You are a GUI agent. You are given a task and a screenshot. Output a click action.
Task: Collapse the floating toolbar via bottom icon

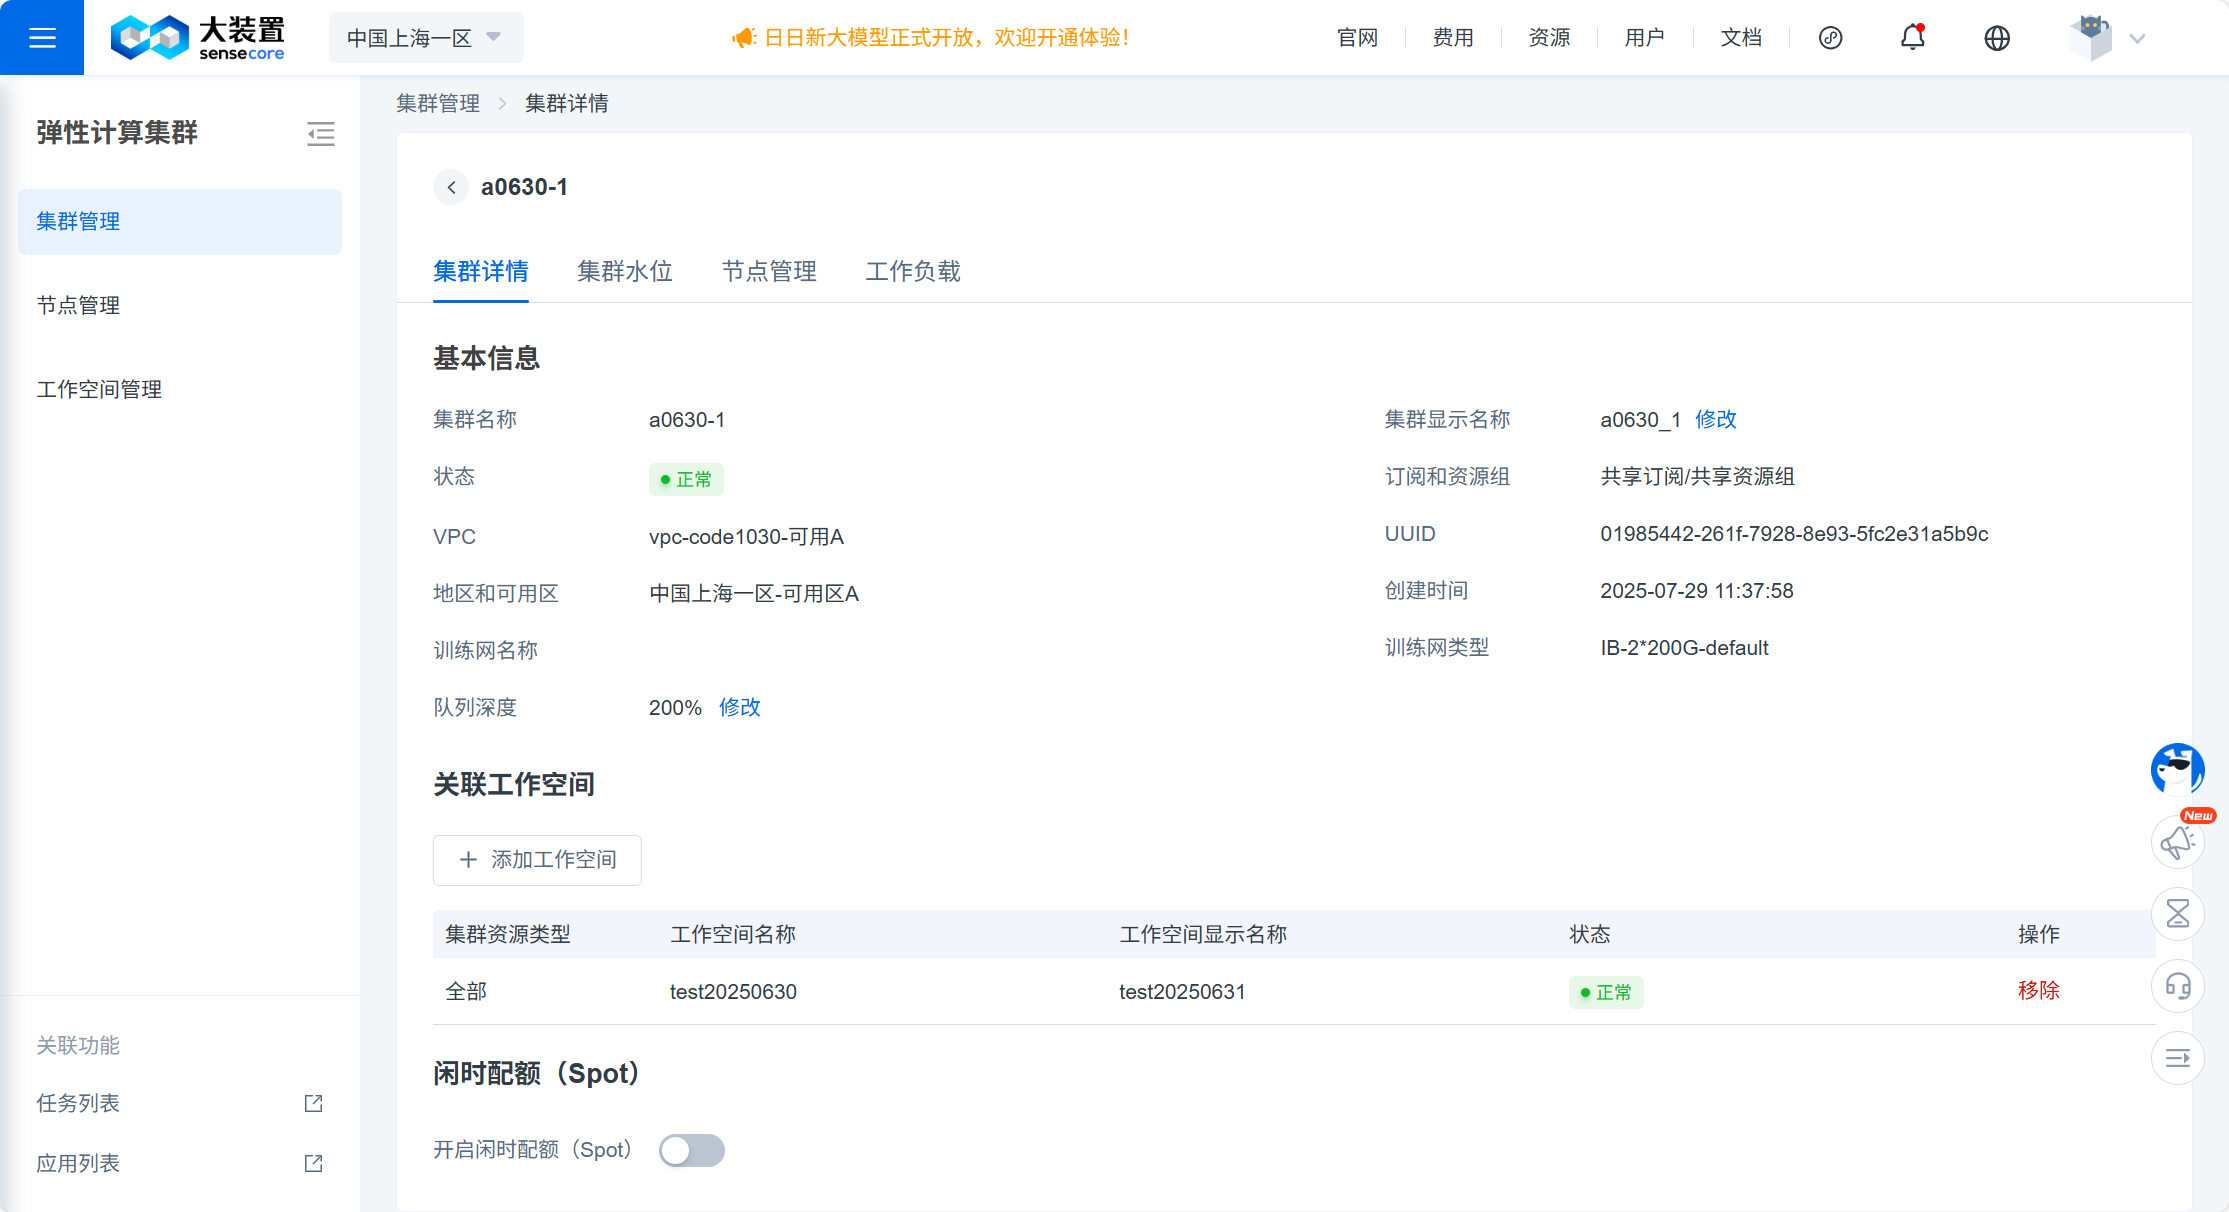(x=2177, y=1058)
